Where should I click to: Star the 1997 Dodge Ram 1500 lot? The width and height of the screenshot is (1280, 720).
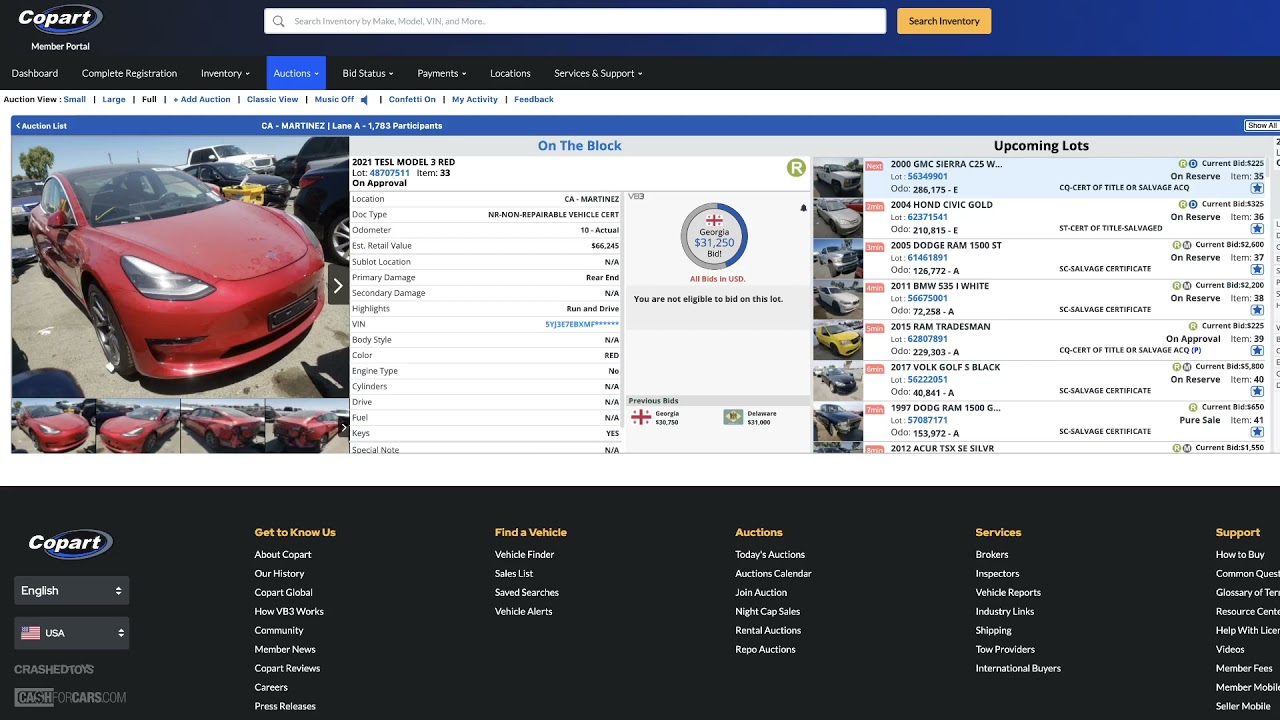[x=1257, y=432]
